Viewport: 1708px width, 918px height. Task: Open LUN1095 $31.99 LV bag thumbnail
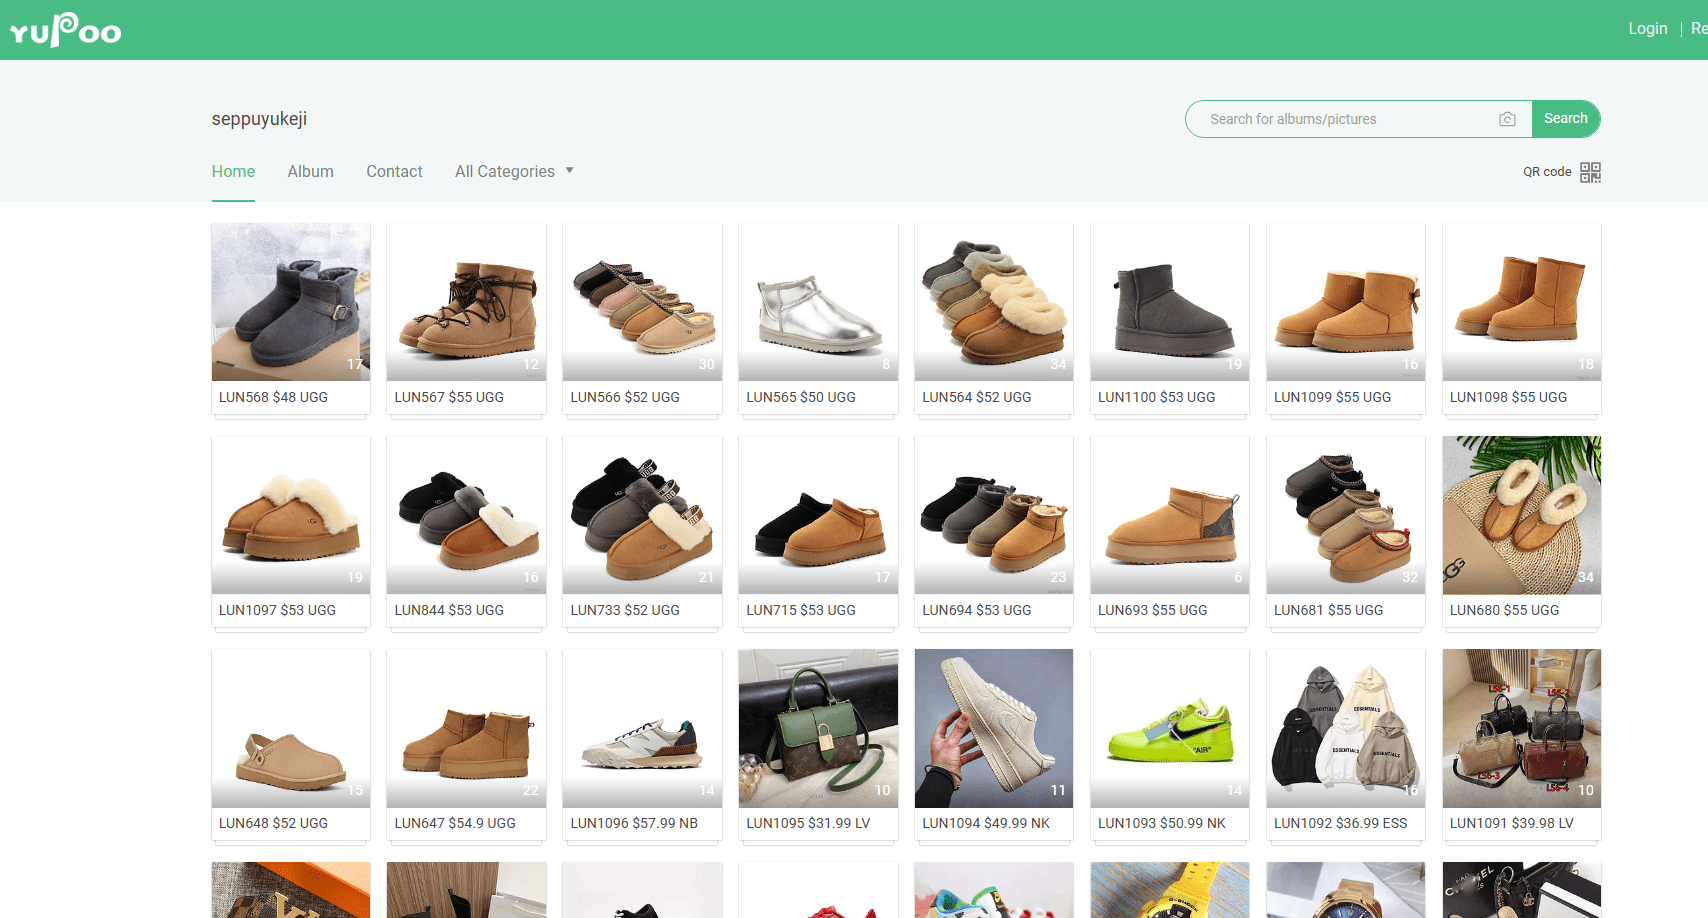tap(818, 728)
